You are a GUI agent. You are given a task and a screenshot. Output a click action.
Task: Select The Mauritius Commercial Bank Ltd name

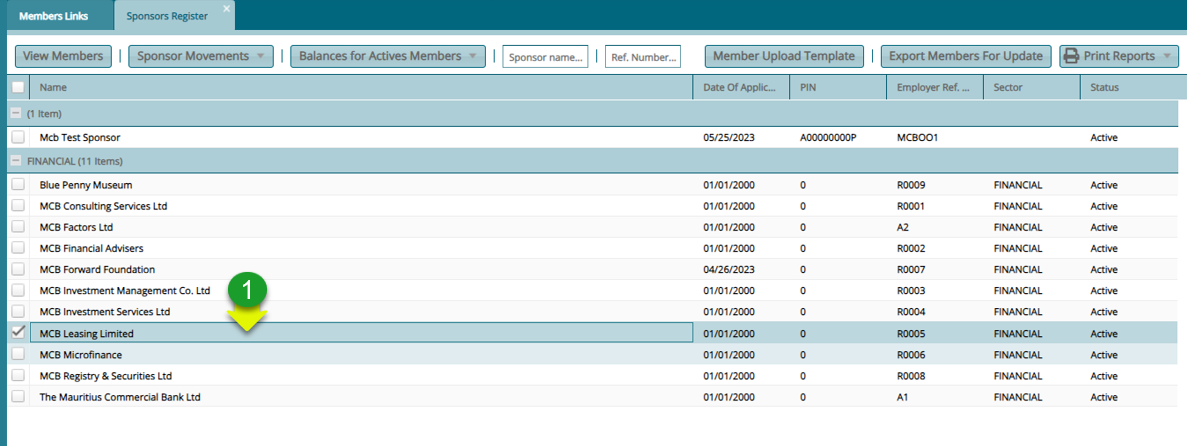click(120, 397)
